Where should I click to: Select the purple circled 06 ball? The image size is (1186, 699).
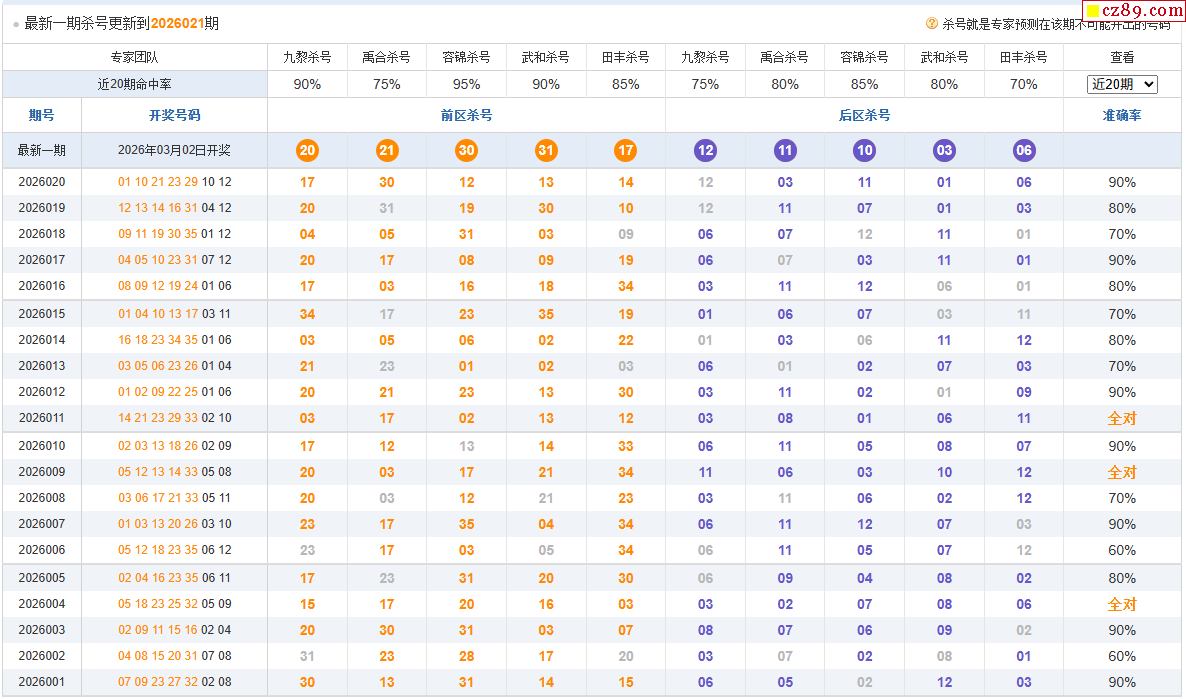pyautogui.click(x=1023, y=151)
